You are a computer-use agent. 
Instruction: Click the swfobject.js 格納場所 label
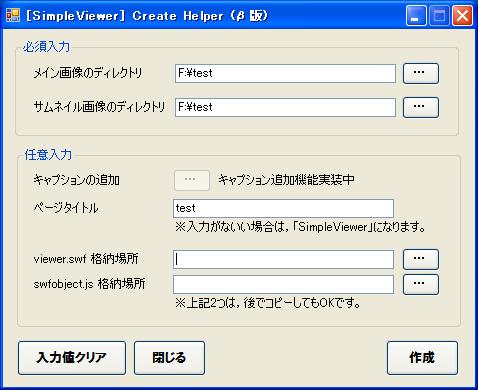[89, 284]
